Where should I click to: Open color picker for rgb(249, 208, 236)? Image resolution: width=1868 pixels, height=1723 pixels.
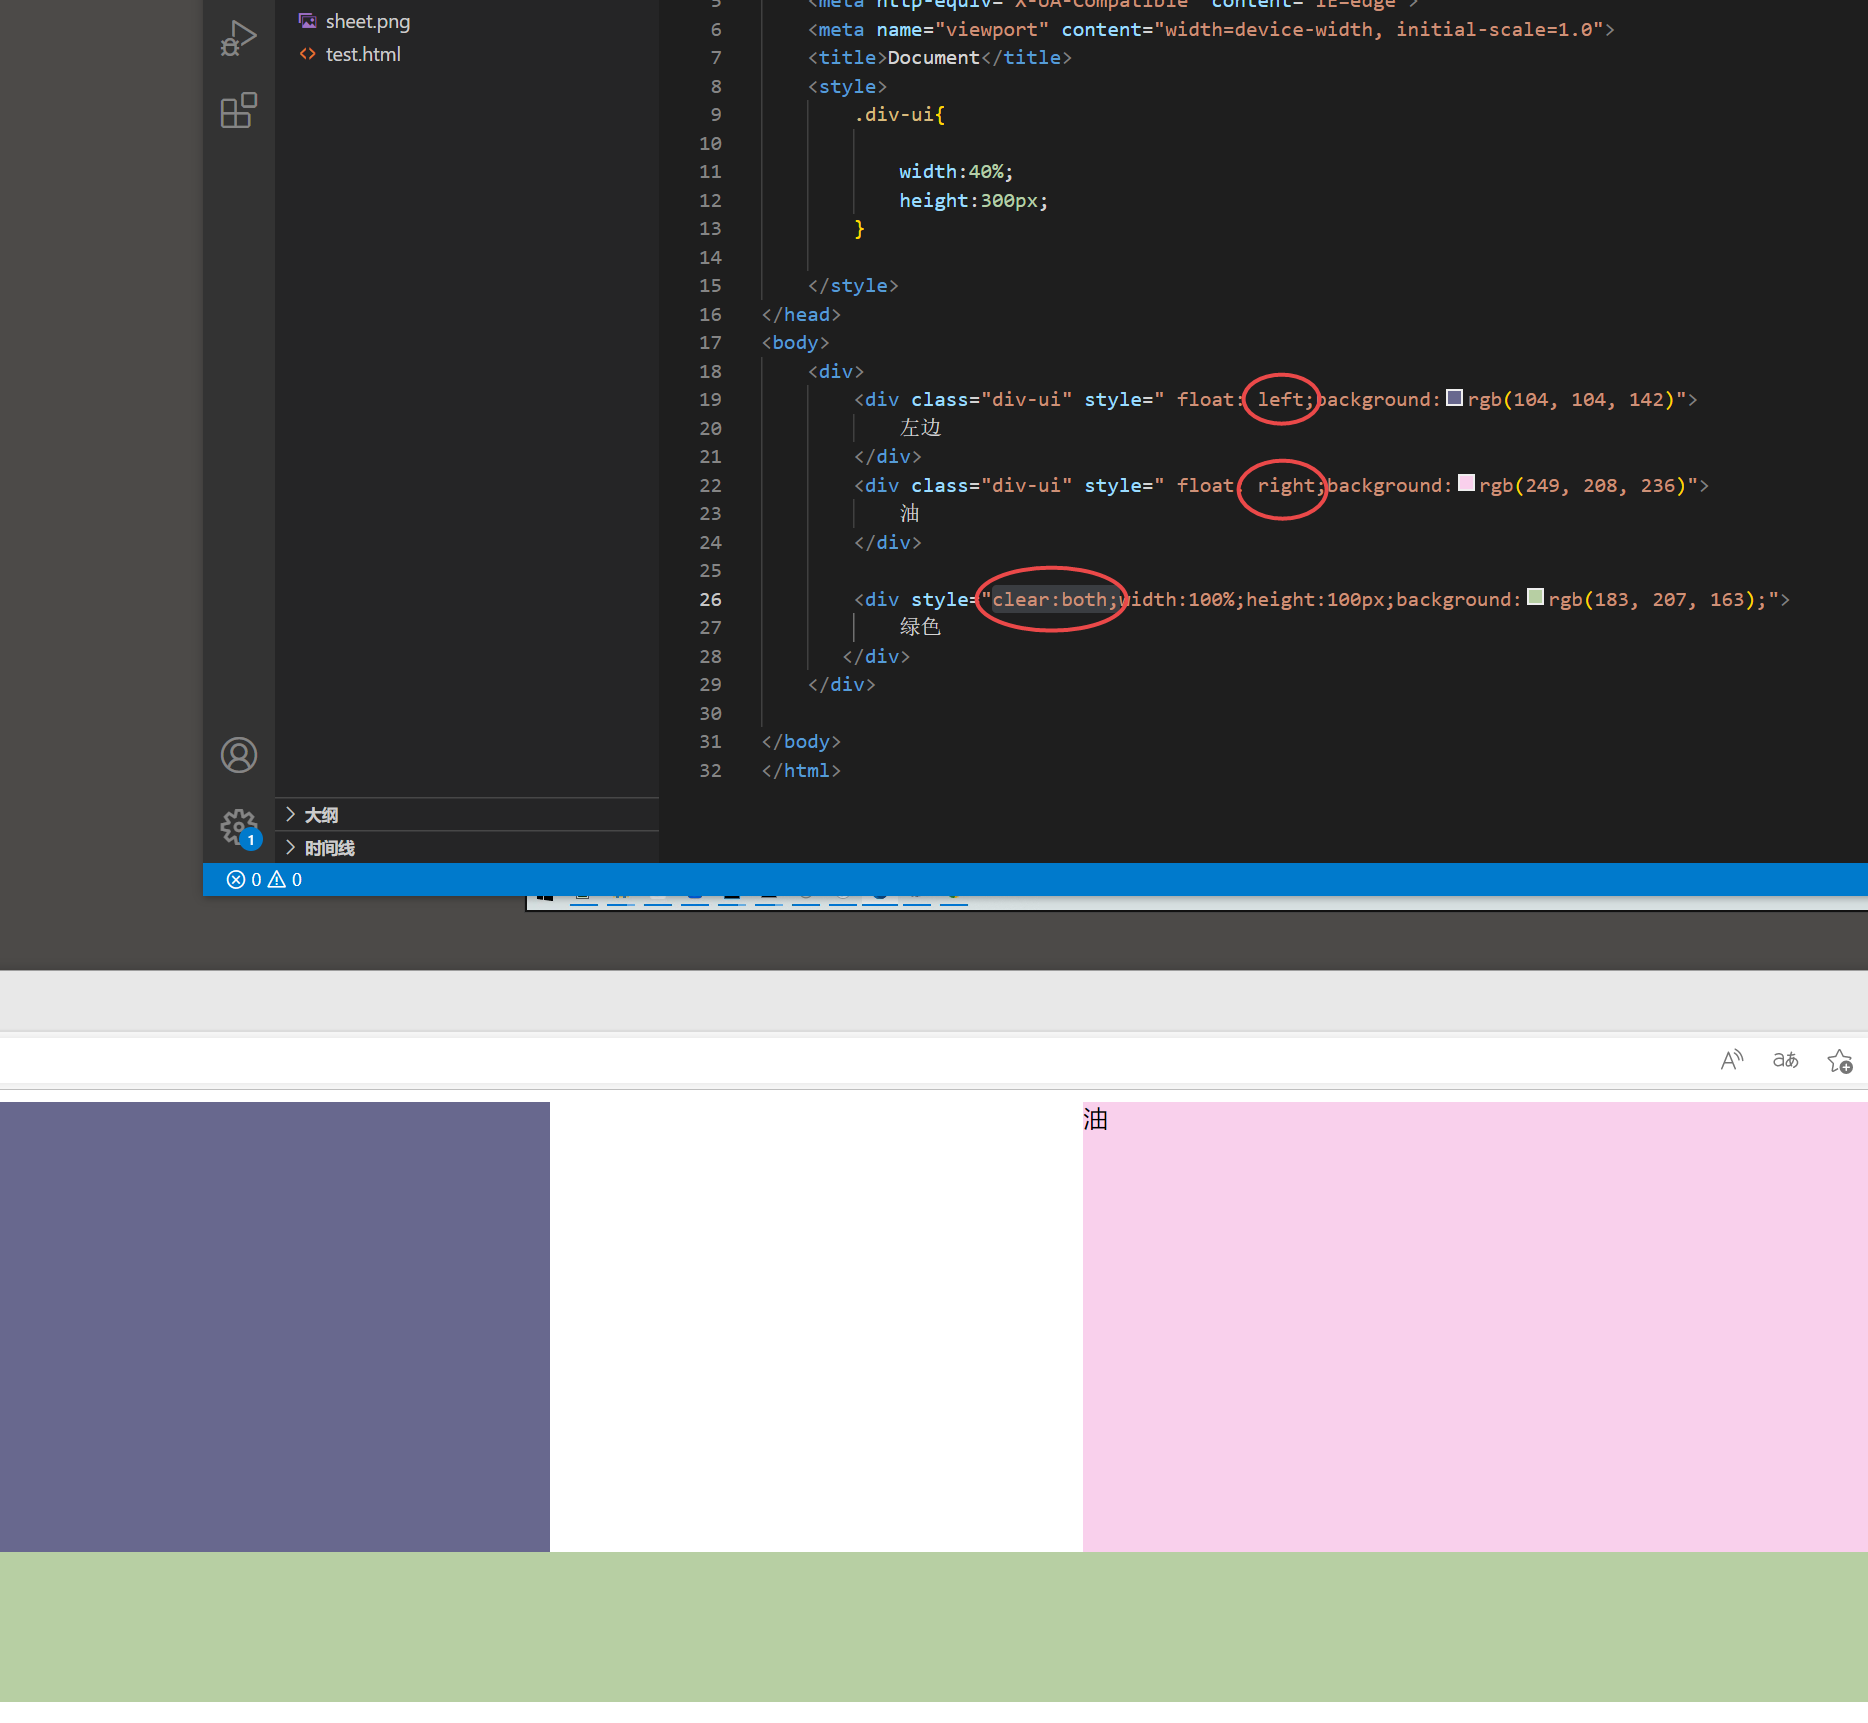click(1467, 484)
